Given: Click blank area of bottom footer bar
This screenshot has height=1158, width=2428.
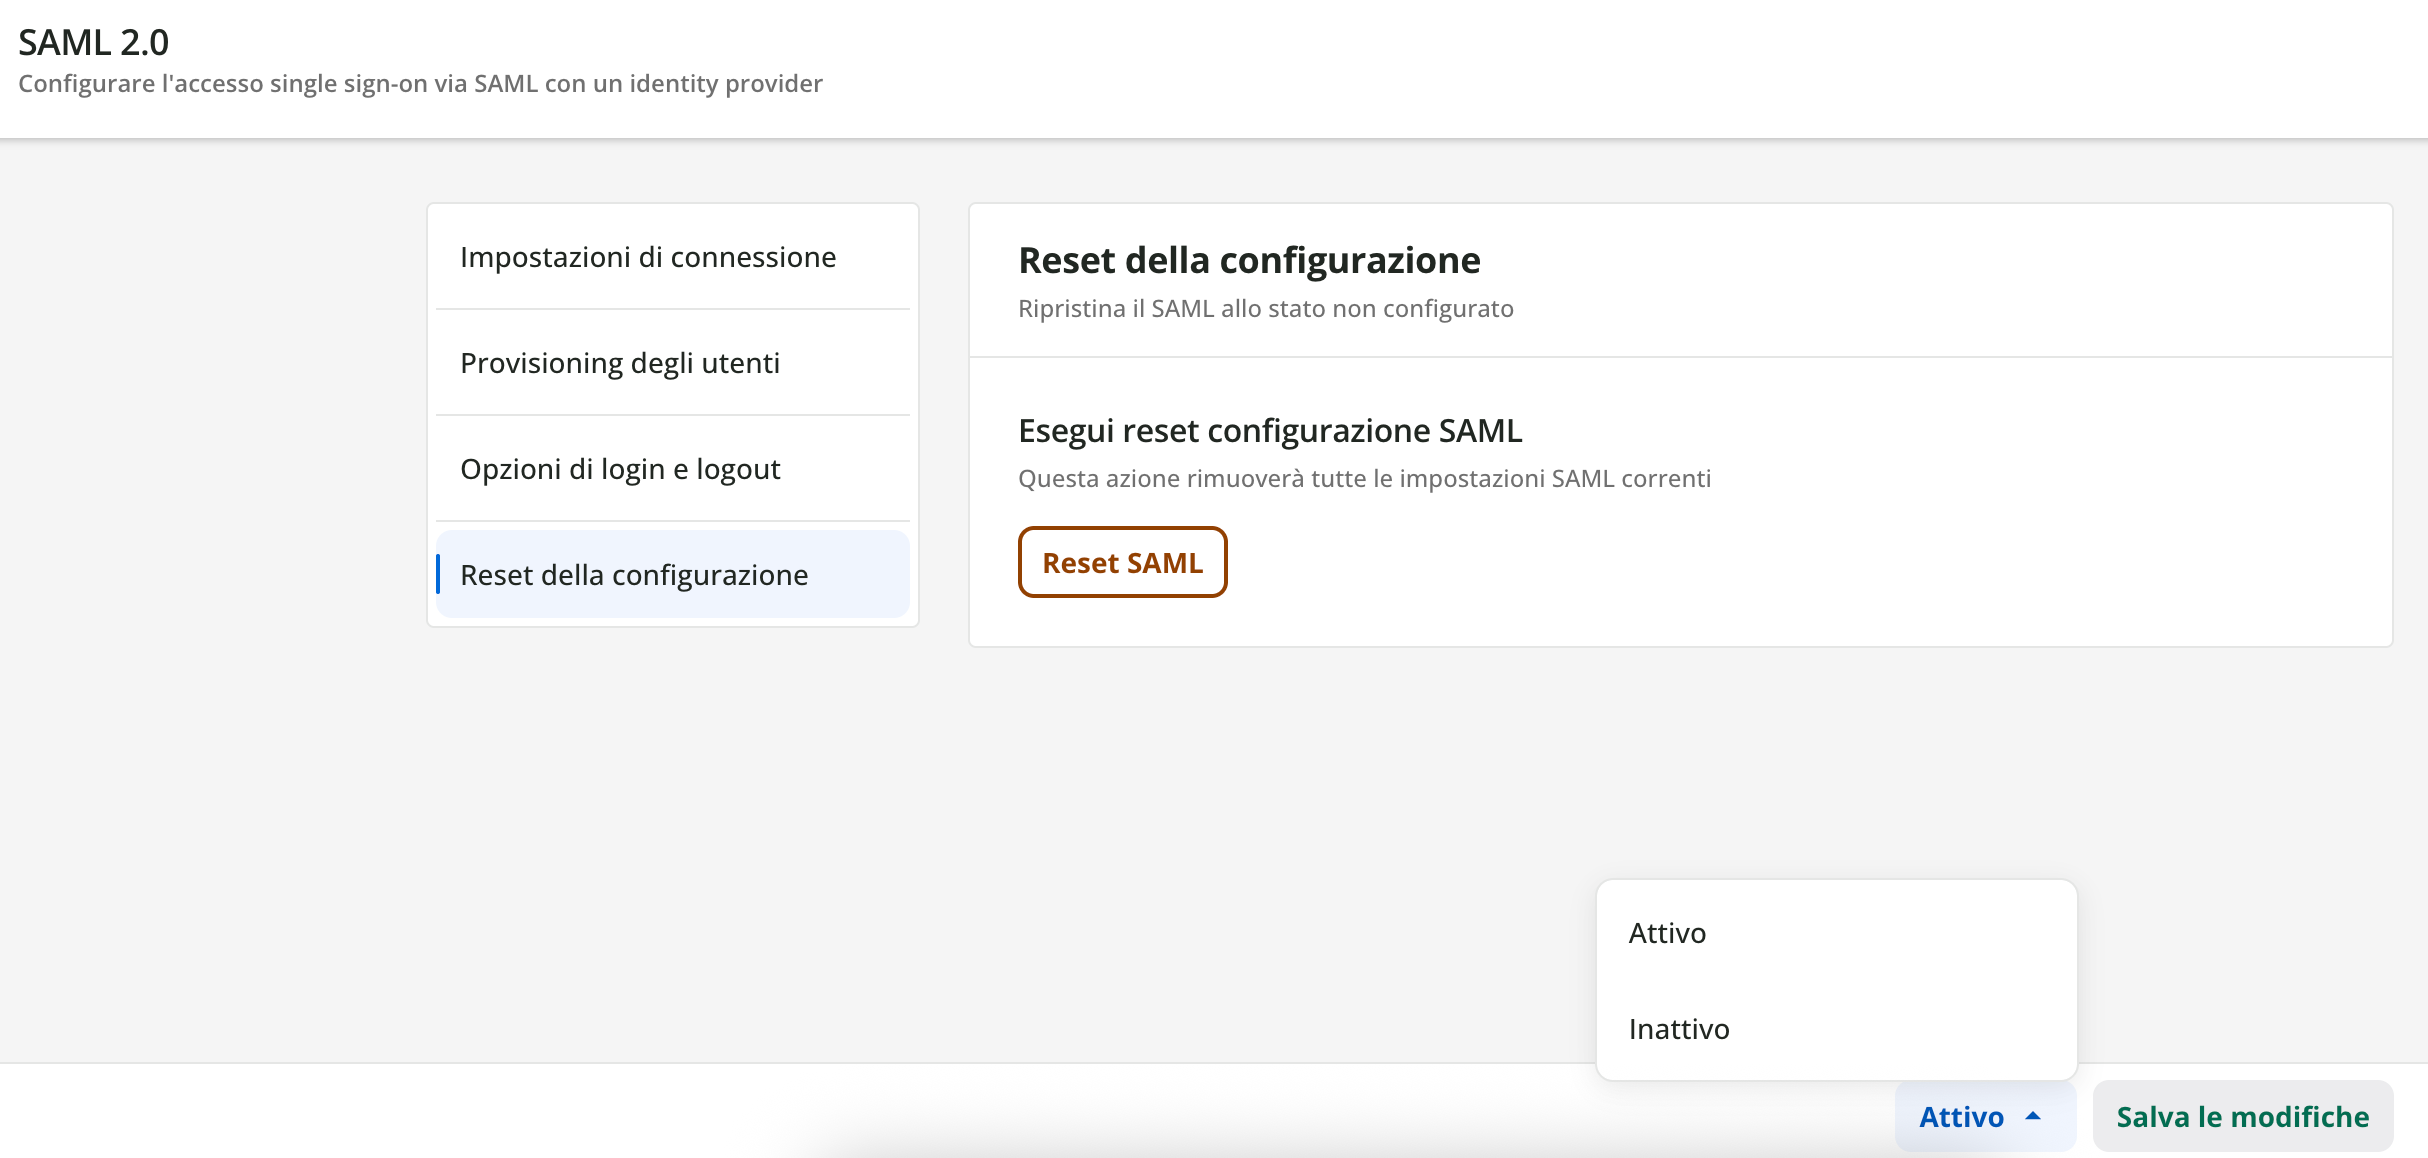Looking at the screenshot, I should tap(400, 1112).
